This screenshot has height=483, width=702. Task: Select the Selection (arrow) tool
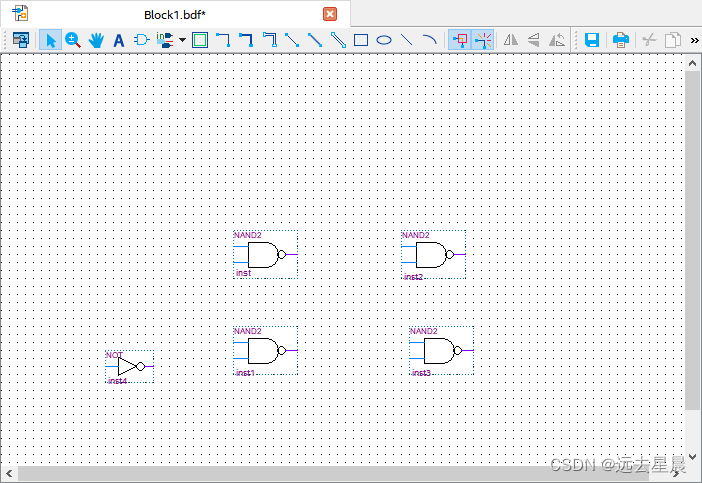coord(50,40)
